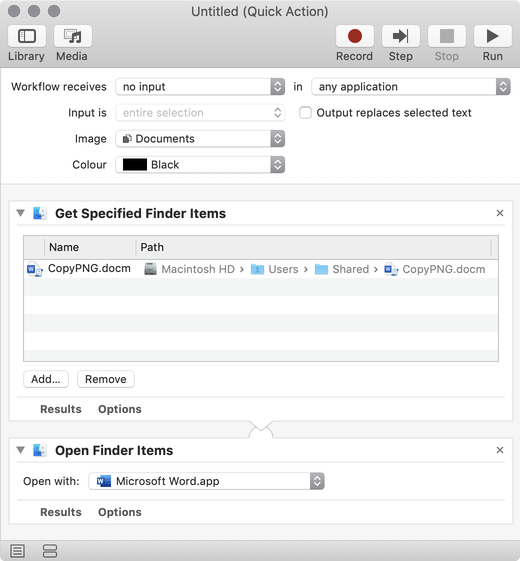520x561 pixels.
Task: Sort by the Name column header
Action: [90, 247]
